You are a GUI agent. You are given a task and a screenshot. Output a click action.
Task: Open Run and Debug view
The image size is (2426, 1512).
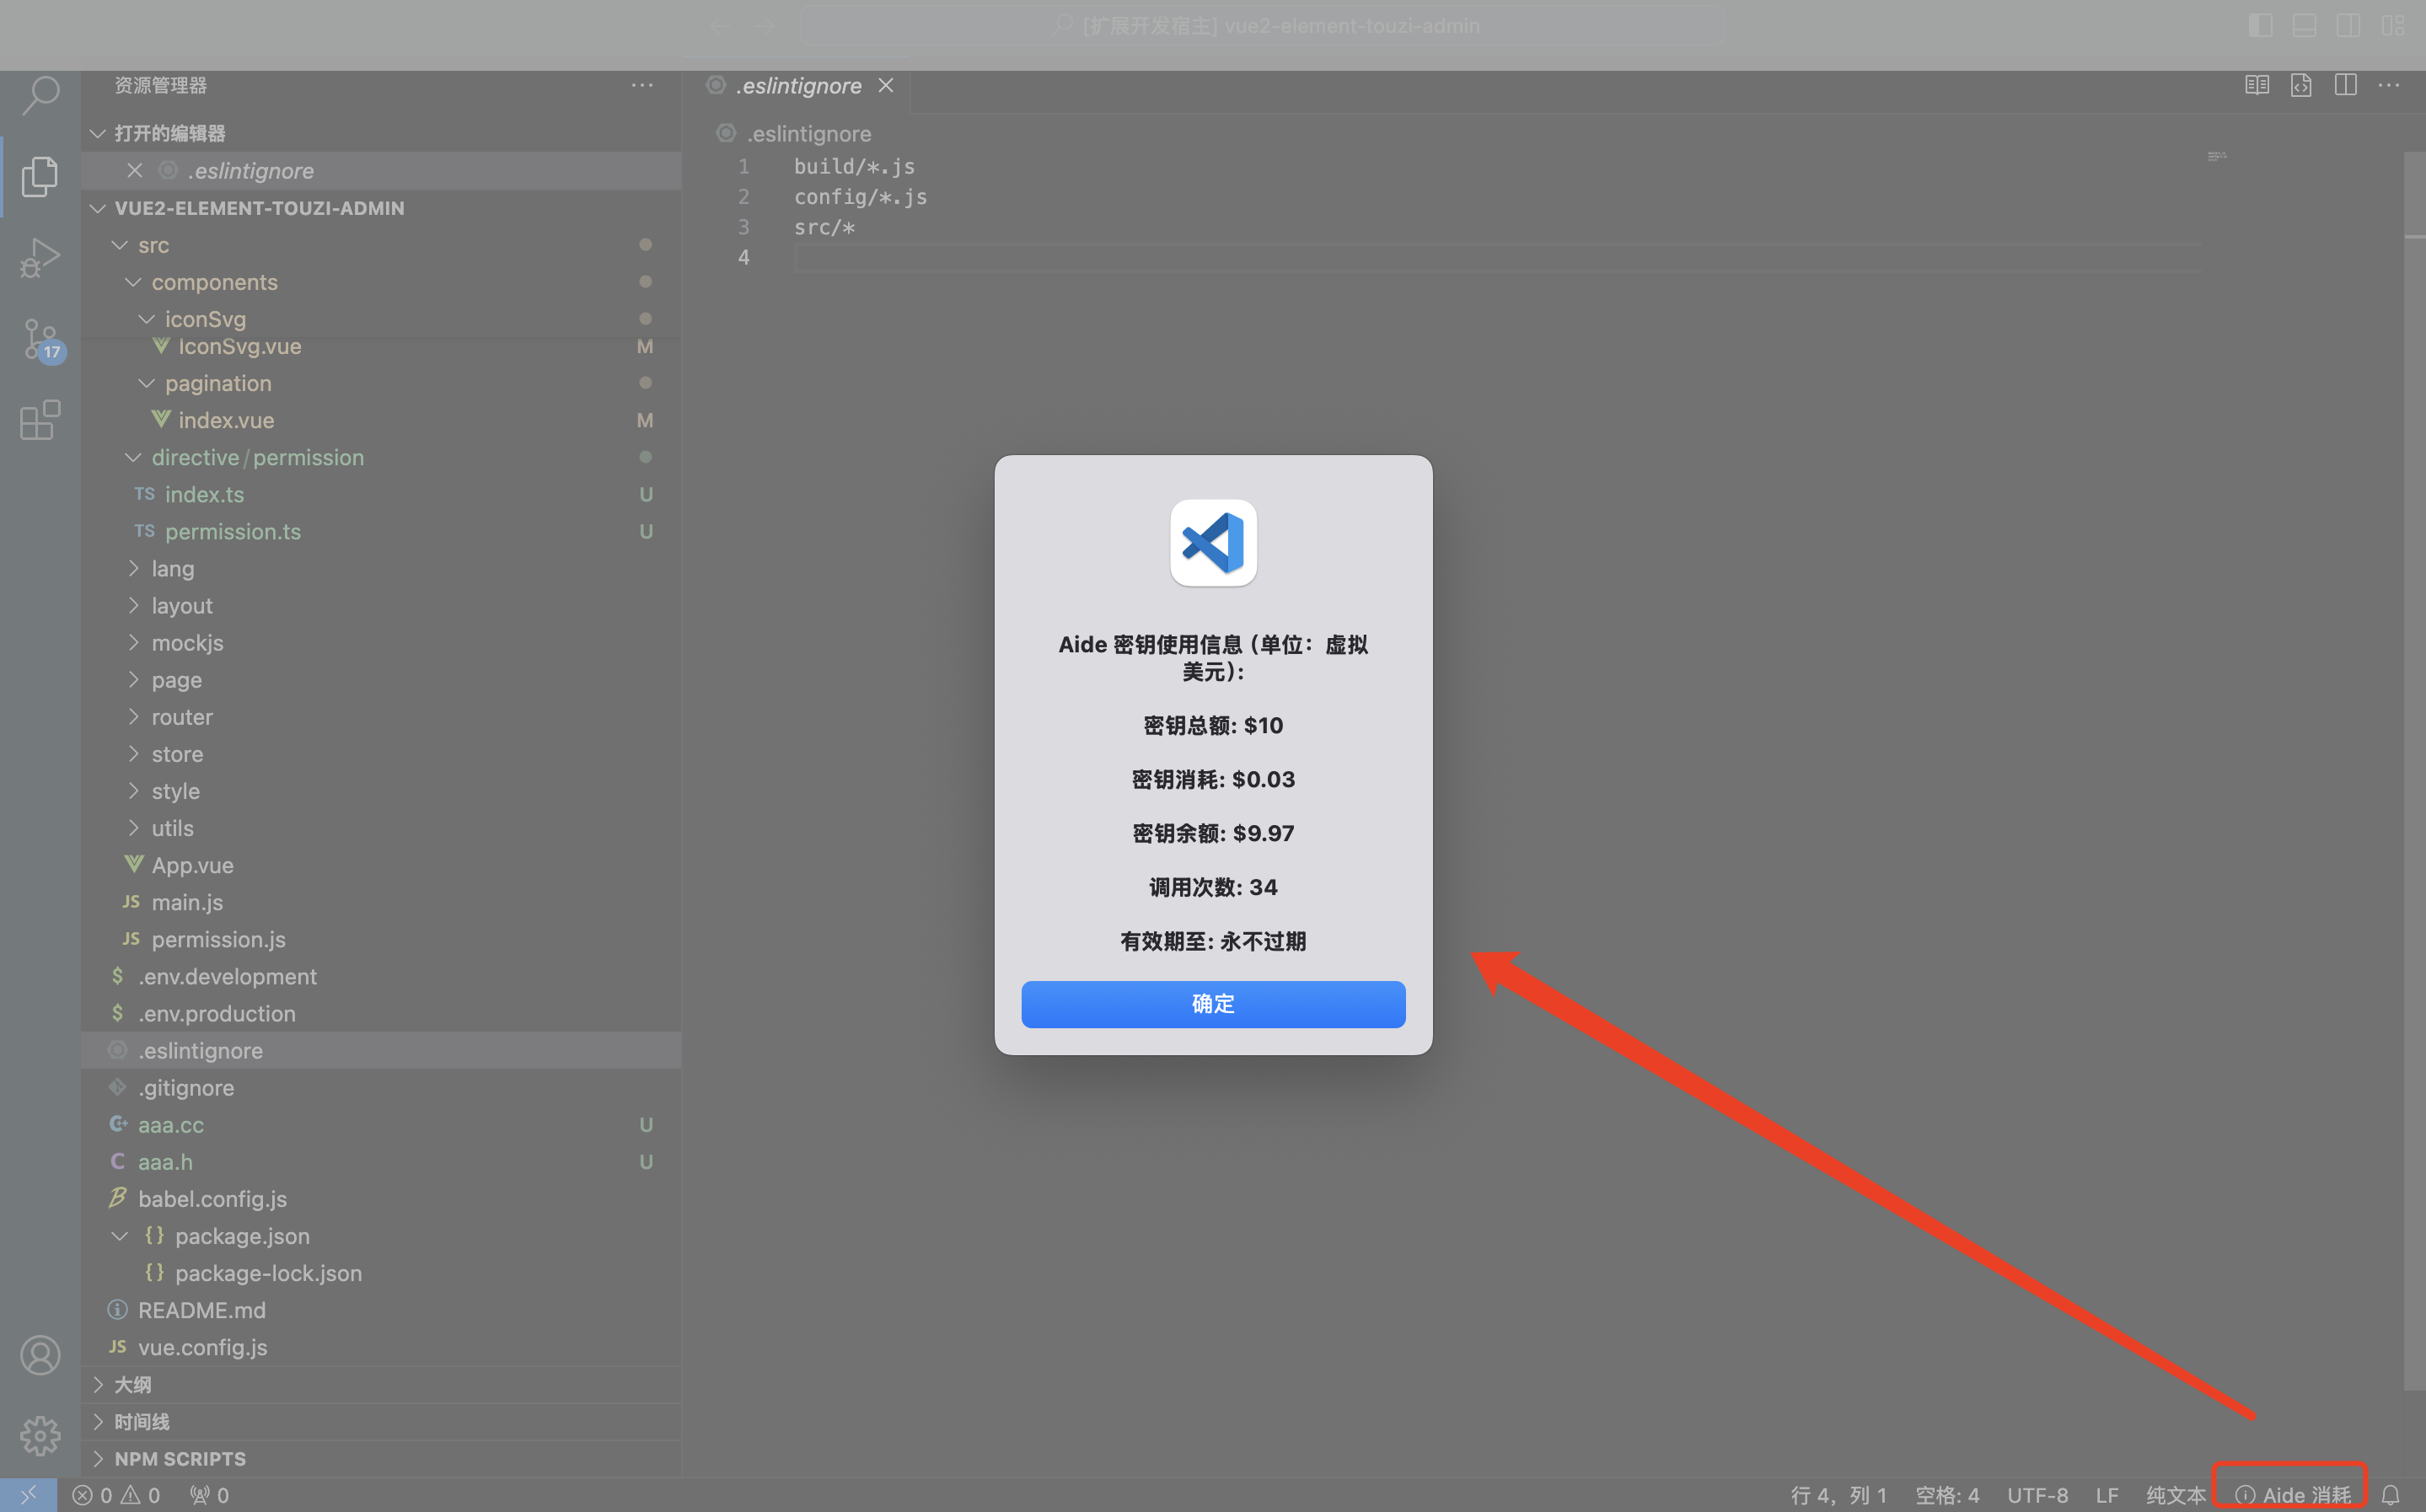click(40, 258)
